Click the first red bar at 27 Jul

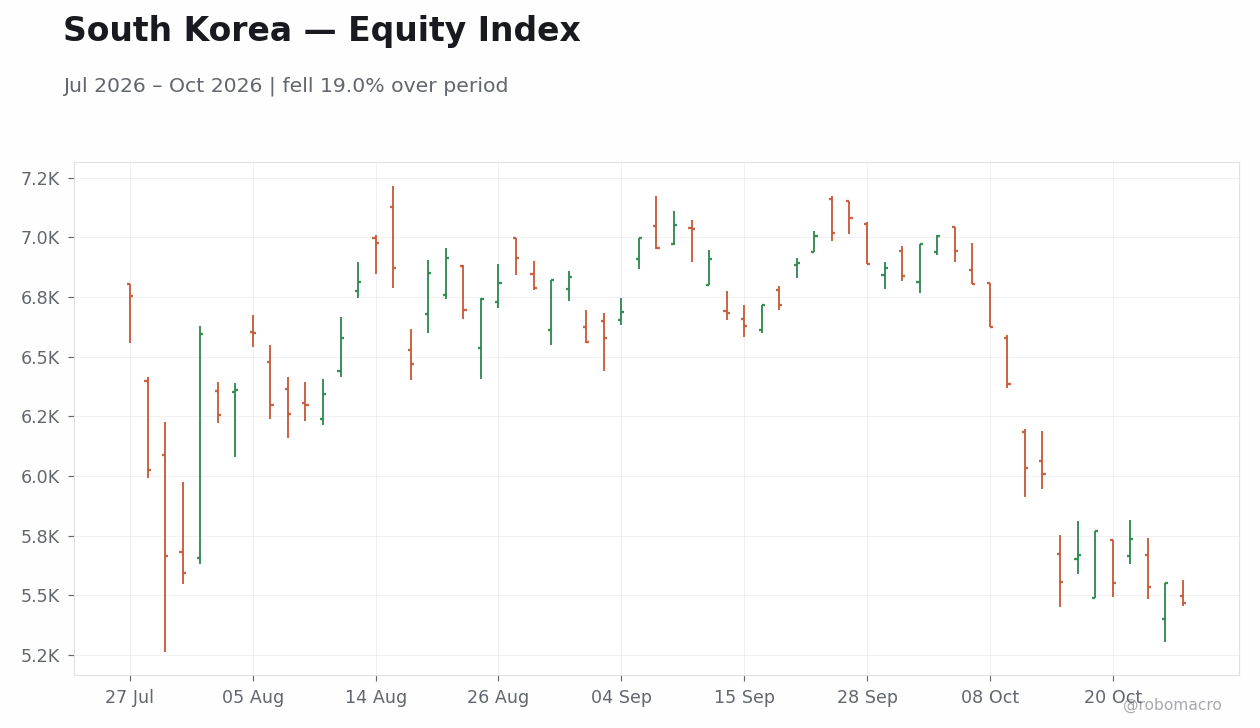point(130,313)
